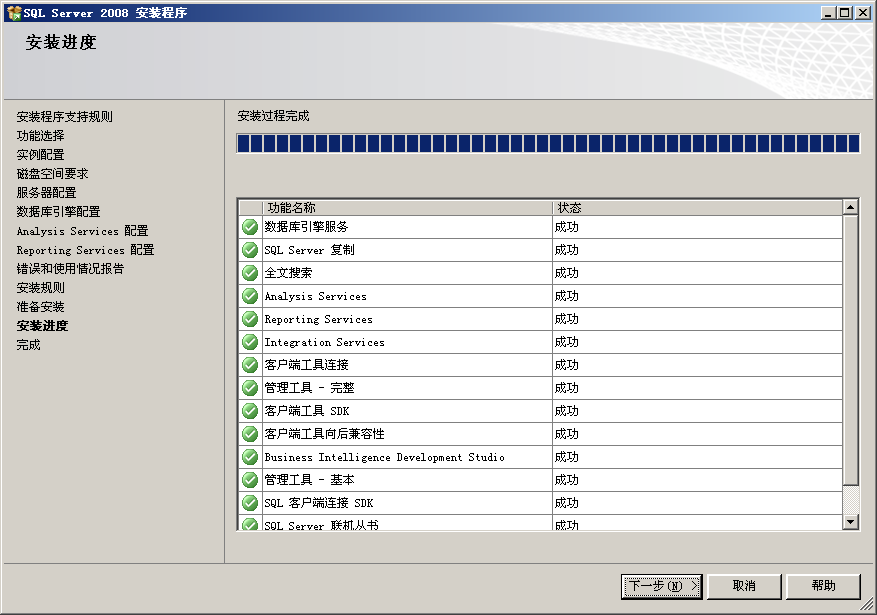Click the SQL 客户端连接 SDK feature name
This screenshot has height=615, width=877.
319,503
